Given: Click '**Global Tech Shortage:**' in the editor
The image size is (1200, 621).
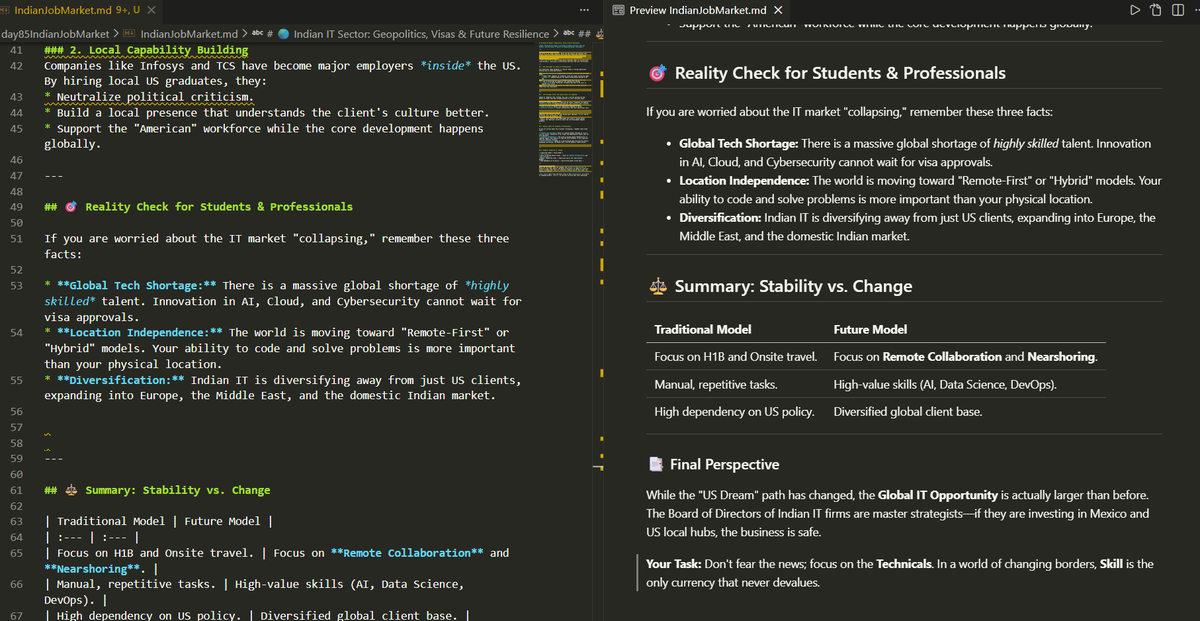Looking at the screenshot, I should point(137,286).
